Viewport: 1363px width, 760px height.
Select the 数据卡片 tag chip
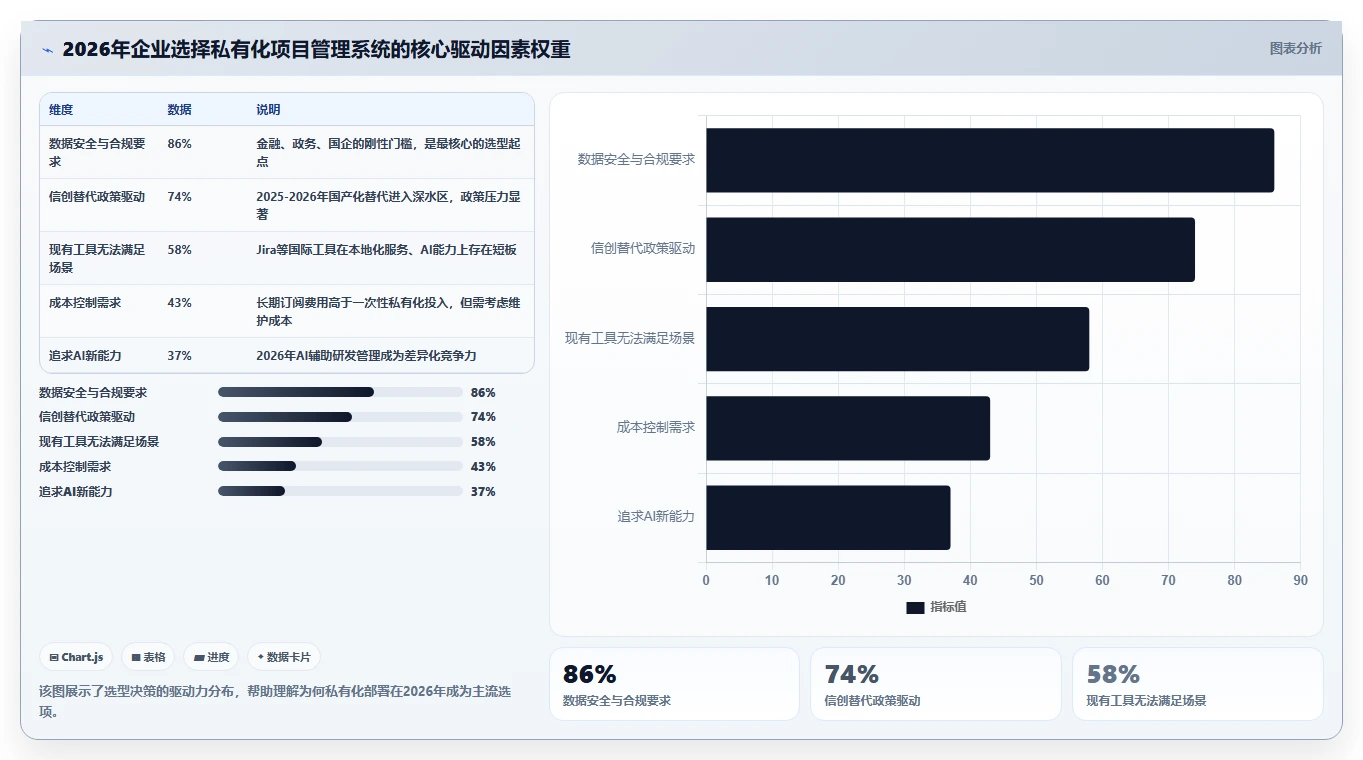(284, 657)
